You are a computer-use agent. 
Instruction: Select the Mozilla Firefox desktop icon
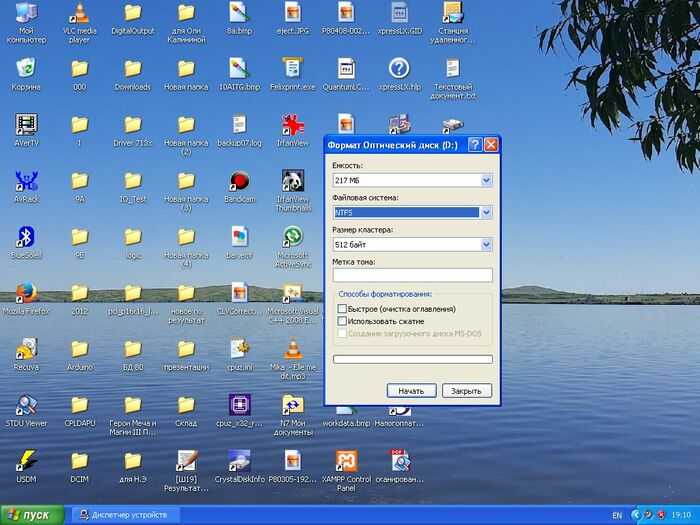[x=26, y=292]
